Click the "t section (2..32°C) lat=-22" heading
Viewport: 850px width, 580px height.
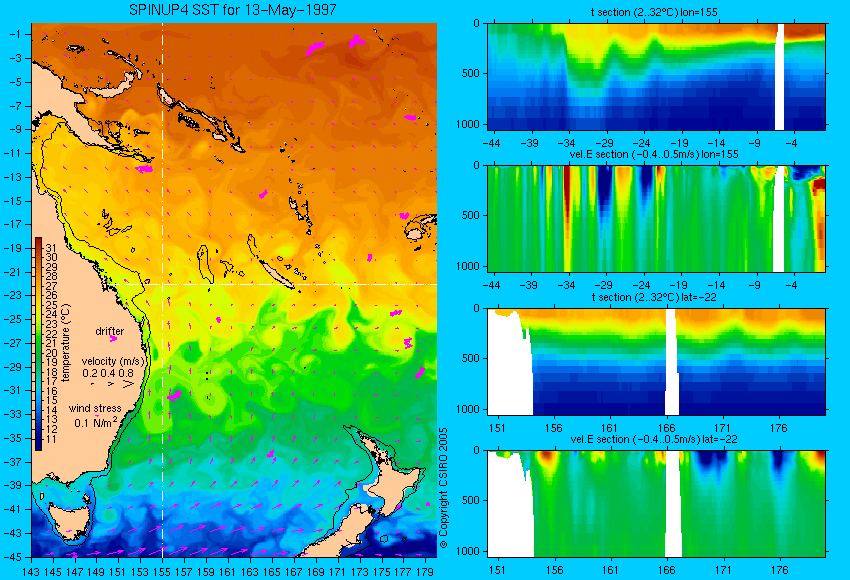(654, 297)
